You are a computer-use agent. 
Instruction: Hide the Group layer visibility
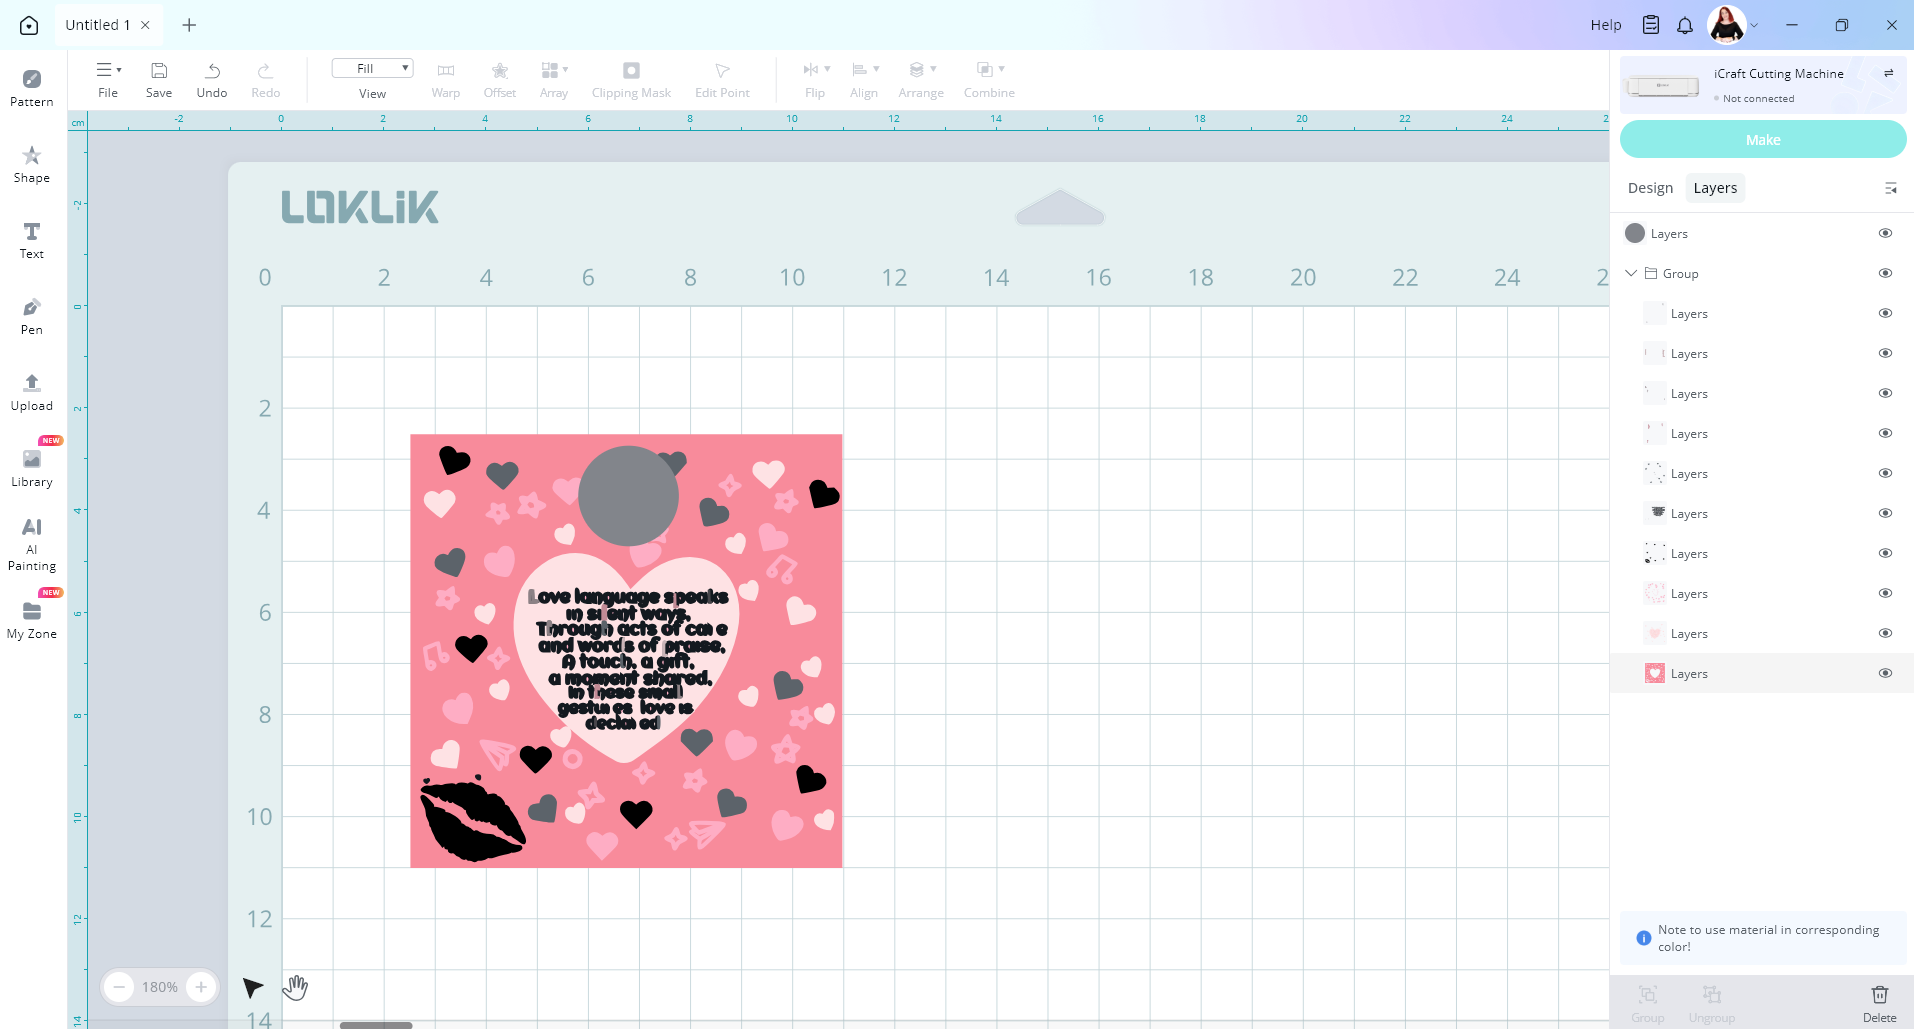coord(1885,273)
